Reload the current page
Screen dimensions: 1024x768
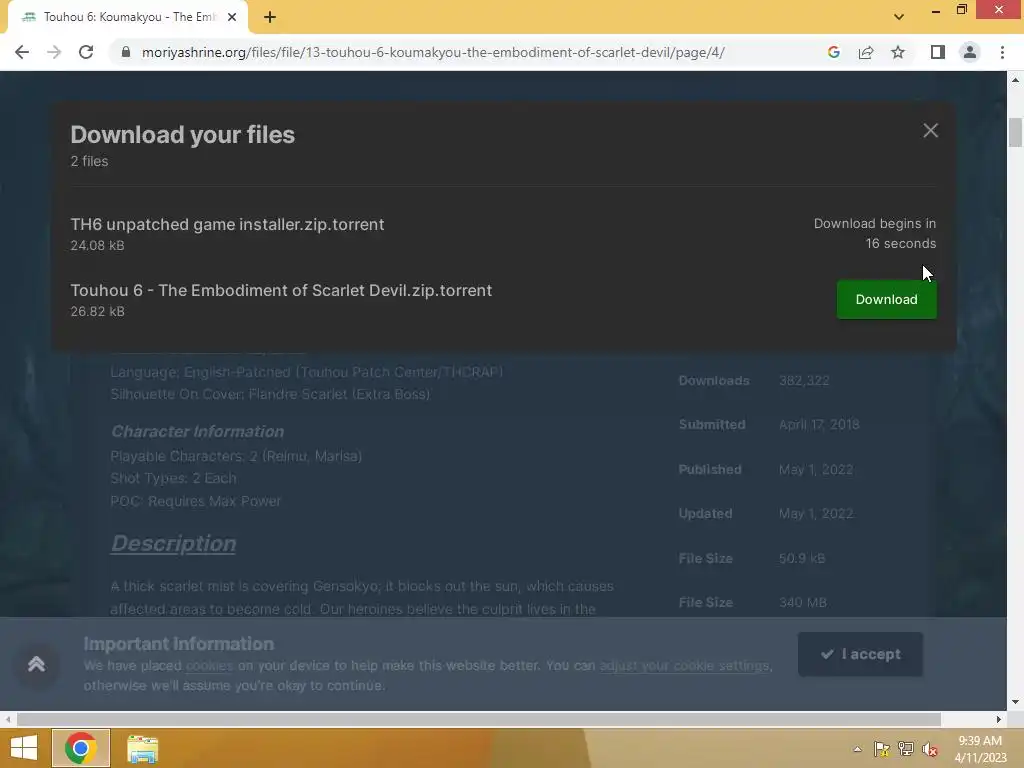pos(86,52)
